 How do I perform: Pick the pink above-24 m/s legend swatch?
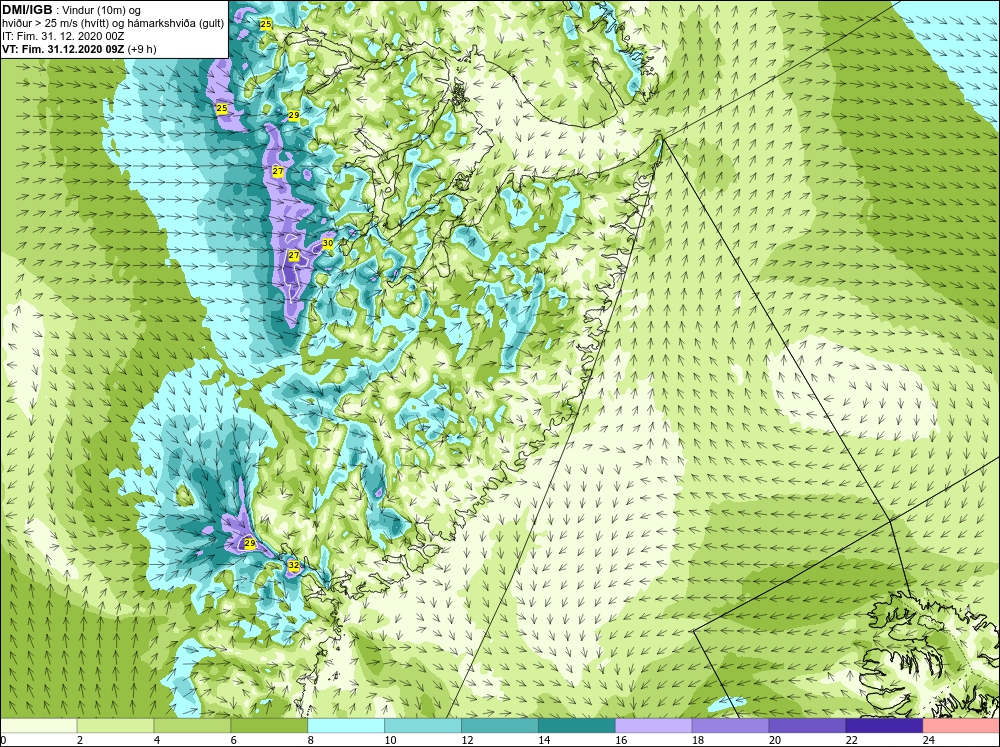[x=961, y=725]
